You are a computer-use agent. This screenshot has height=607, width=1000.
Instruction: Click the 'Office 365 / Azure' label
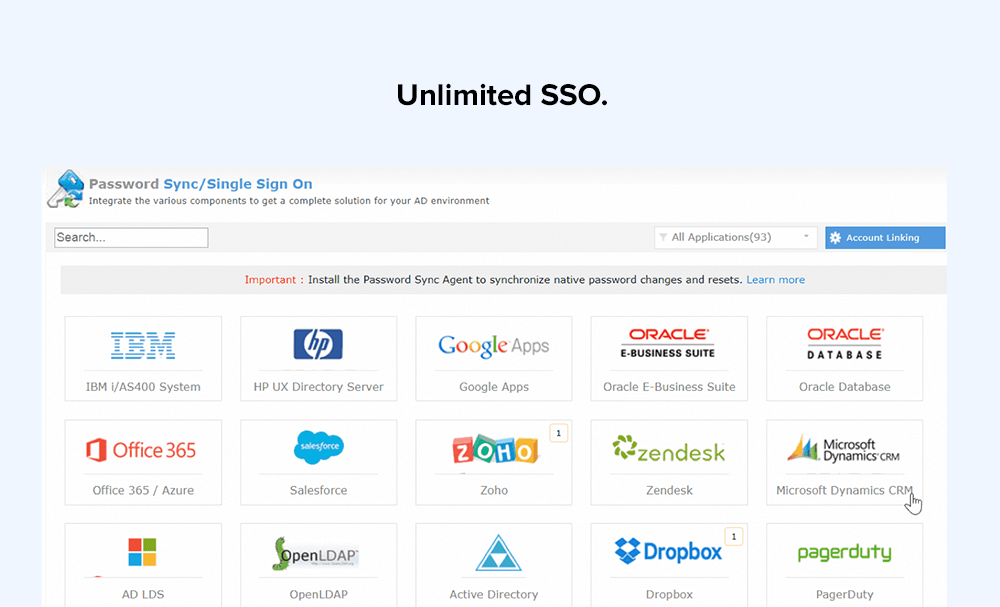[143, 490]
